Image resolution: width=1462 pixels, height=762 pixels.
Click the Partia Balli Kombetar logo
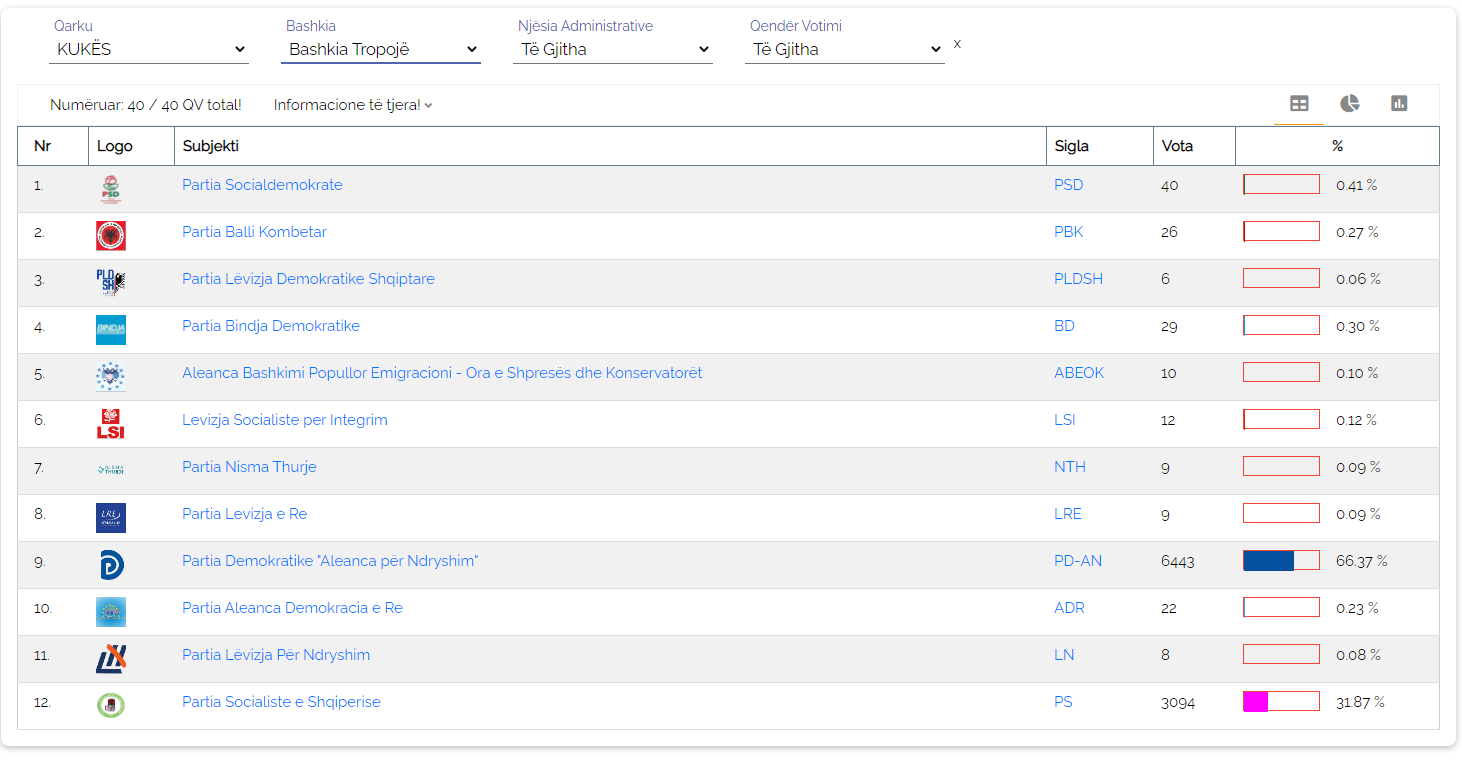click(x=111, y=235)
